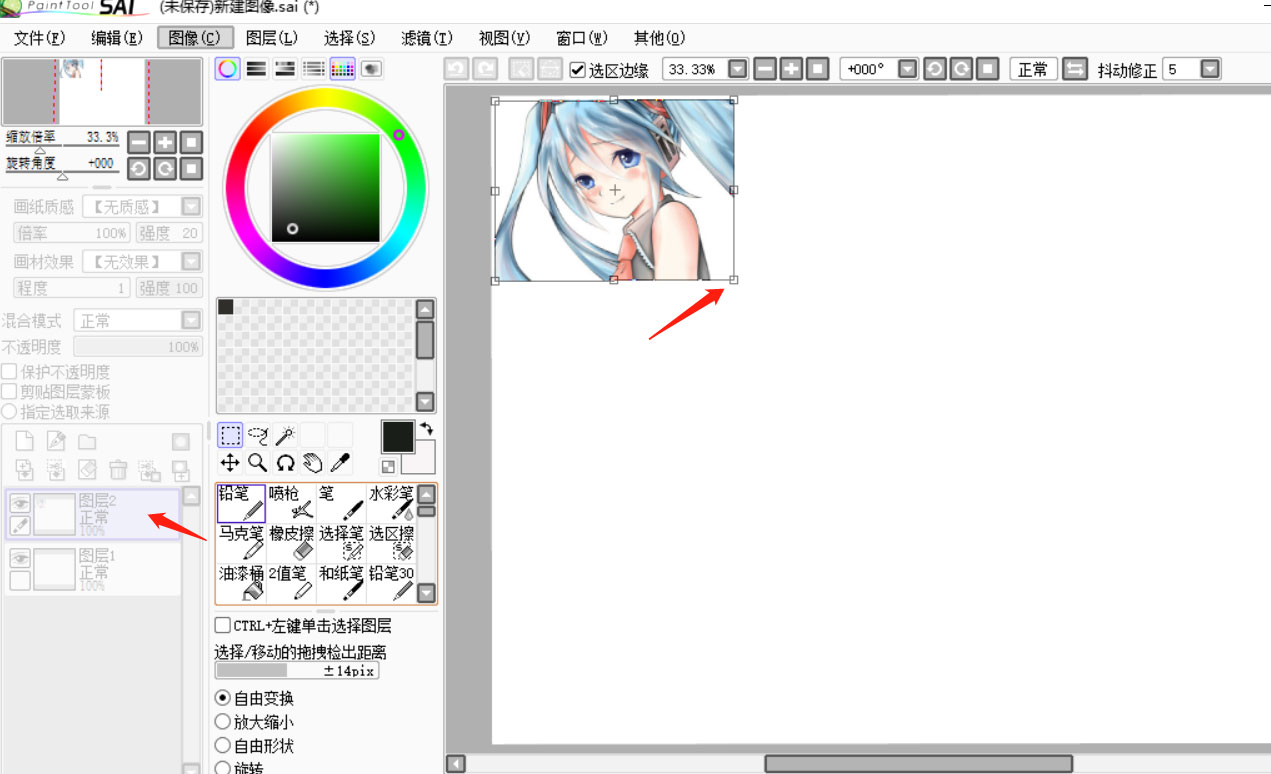1271x774 pixels.
Task: Select the eyedropper color picker tool
Action: [340, 462]
